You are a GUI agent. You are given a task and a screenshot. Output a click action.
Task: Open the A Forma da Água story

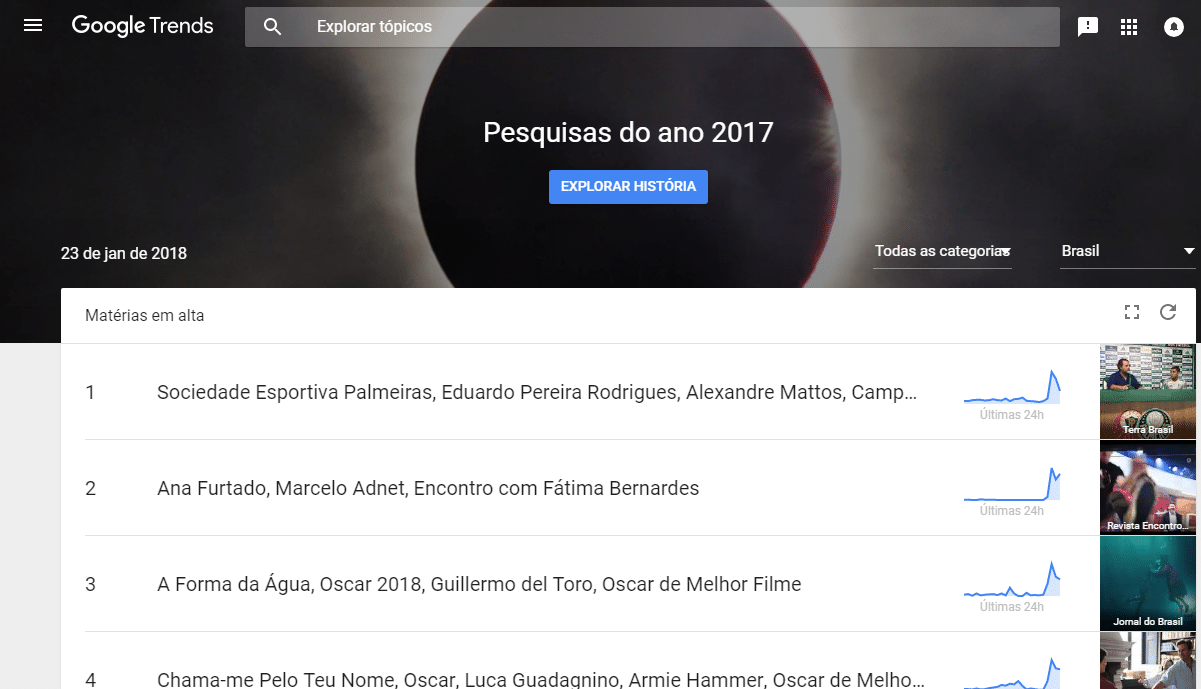tap(479, 584)
